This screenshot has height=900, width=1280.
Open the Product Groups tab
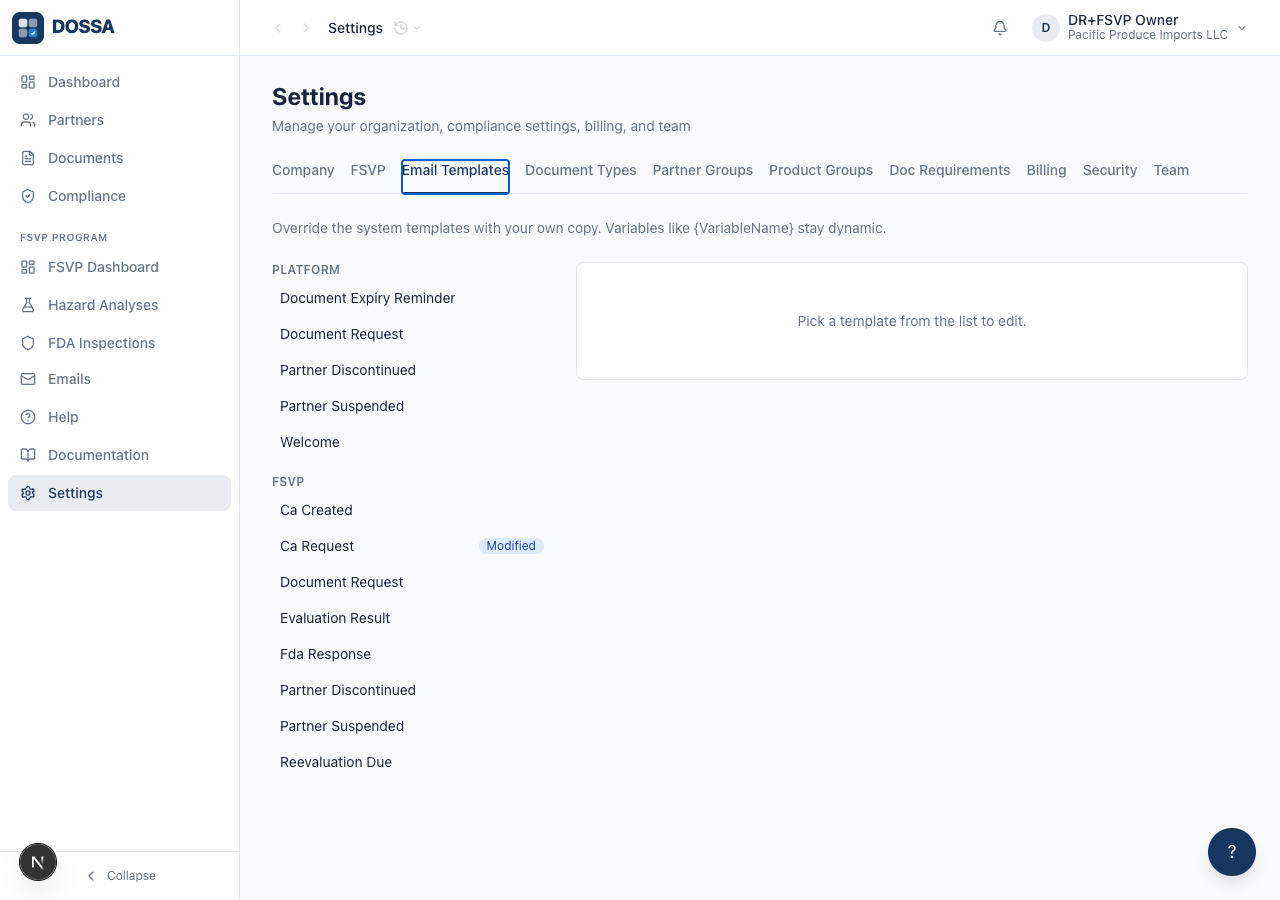pyautogui.click(x=821, y=170)
